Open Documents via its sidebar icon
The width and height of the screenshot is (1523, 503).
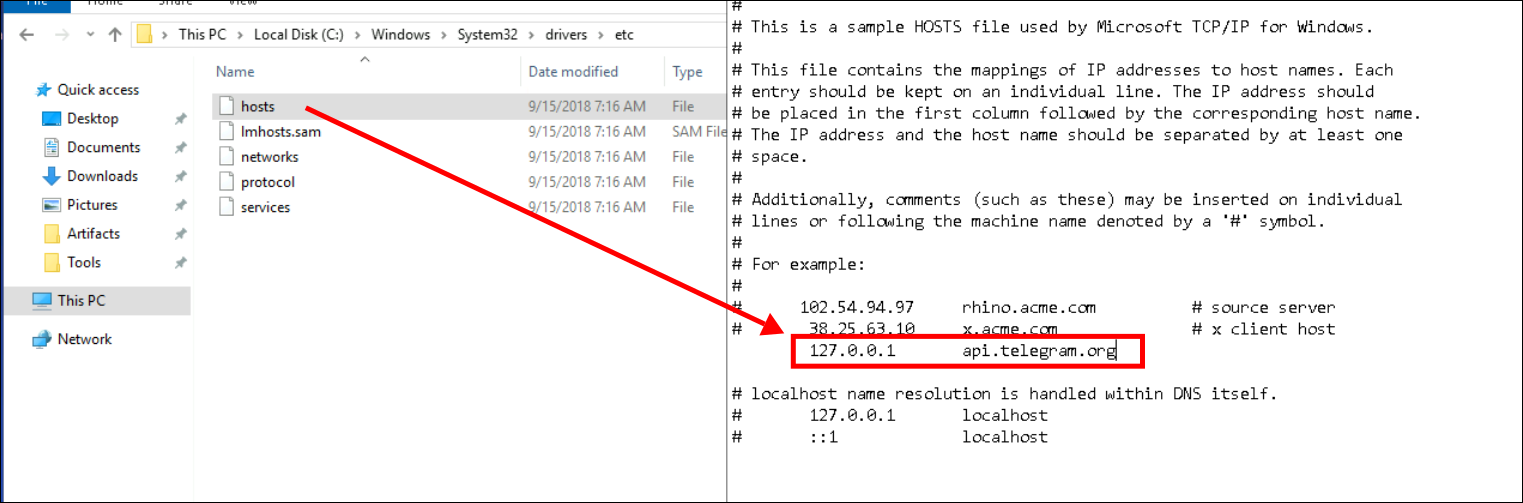pyautogui.click(x=52, y=148)
